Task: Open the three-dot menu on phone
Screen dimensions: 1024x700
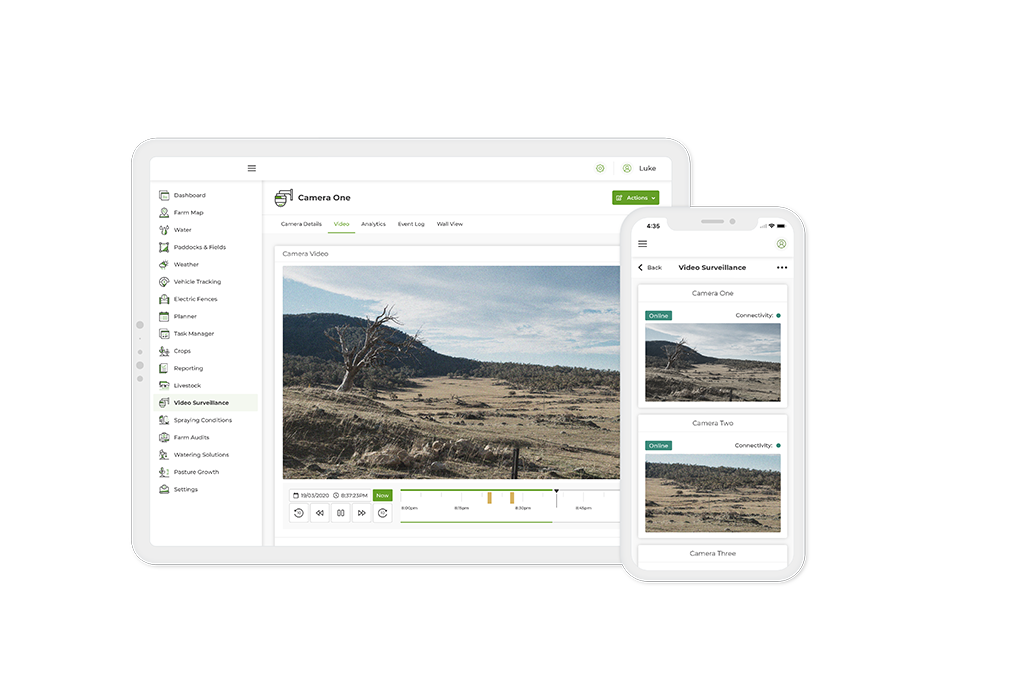Action: [782, 268]
